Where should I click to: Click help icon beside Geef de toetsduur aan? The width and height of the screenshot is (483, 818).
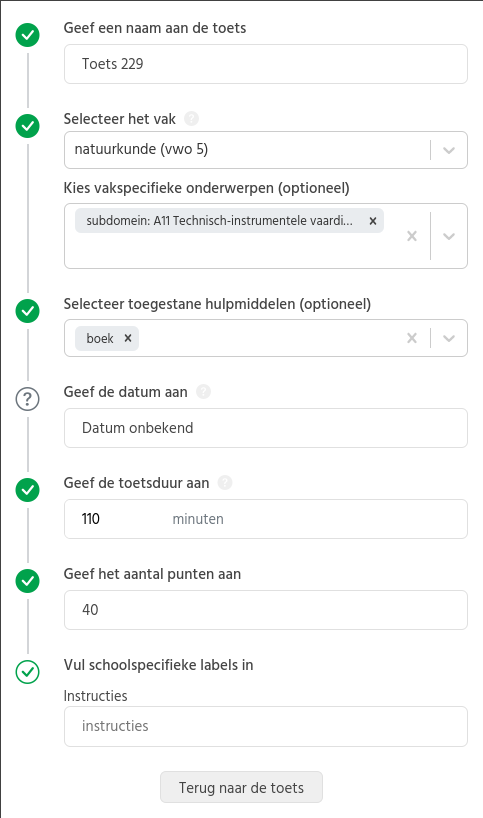point(225,483)
